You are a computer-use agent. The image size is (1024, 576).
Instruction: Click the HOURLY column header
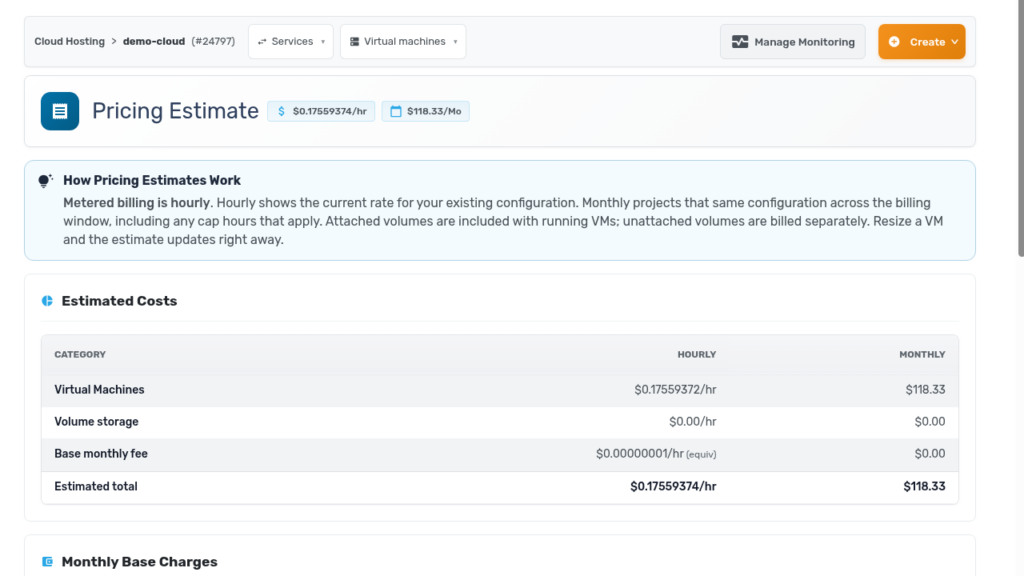pos(697,355)
